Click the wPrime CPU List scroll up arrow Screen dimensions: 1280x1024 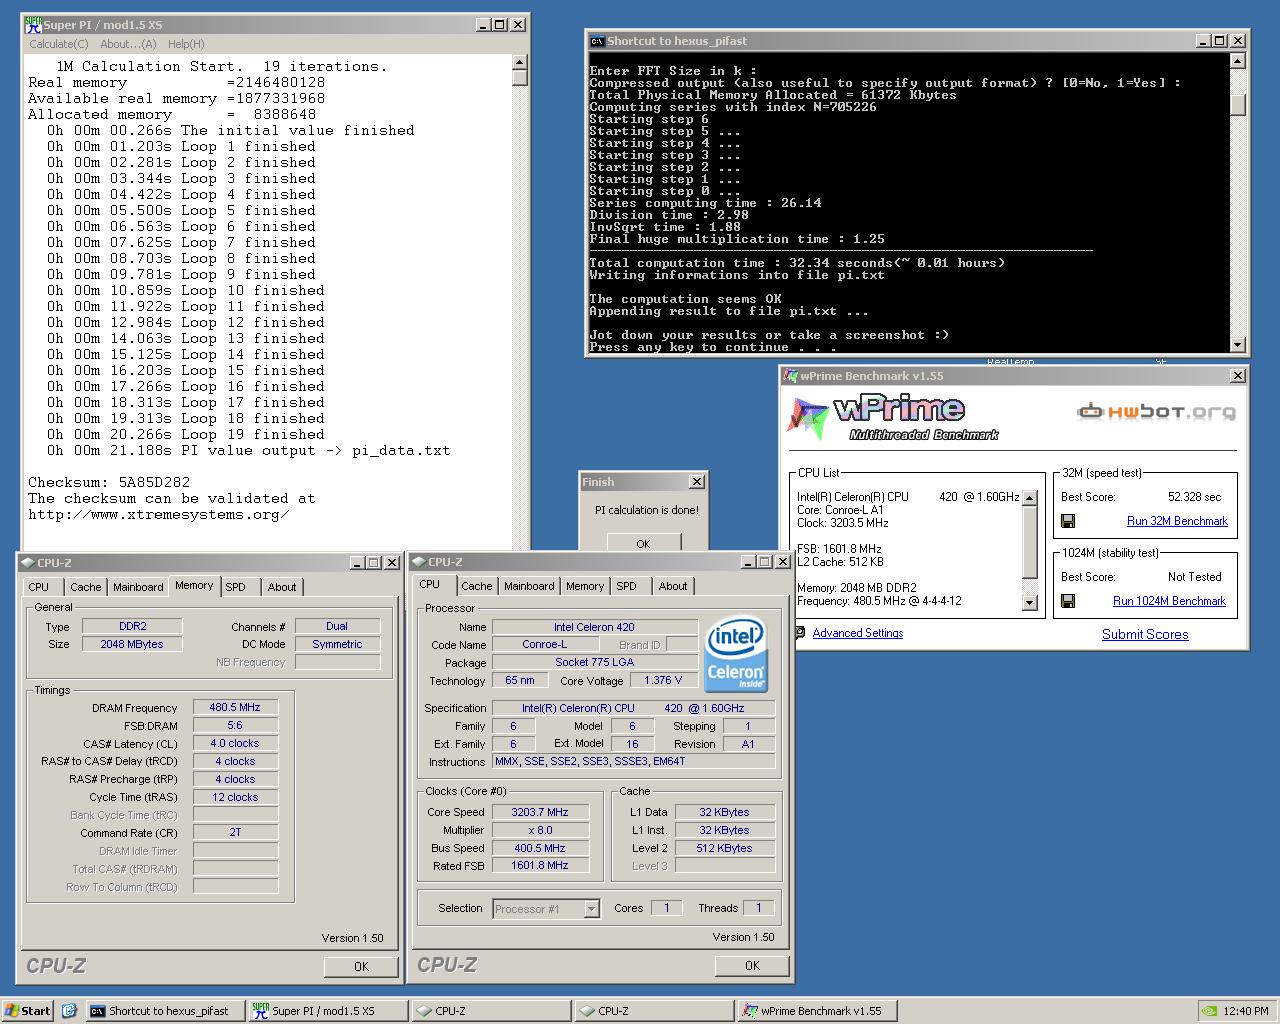tap(1030, 498)
